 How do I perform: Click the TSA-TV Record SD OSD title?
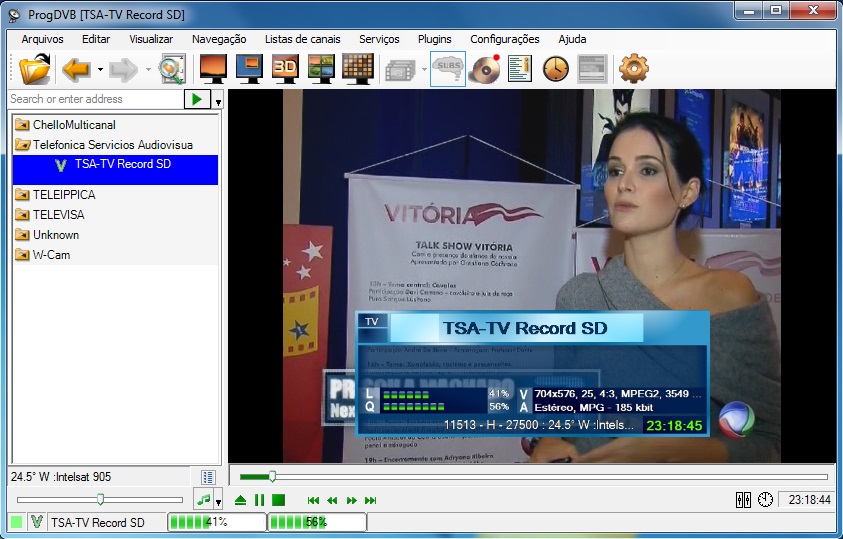525,328
